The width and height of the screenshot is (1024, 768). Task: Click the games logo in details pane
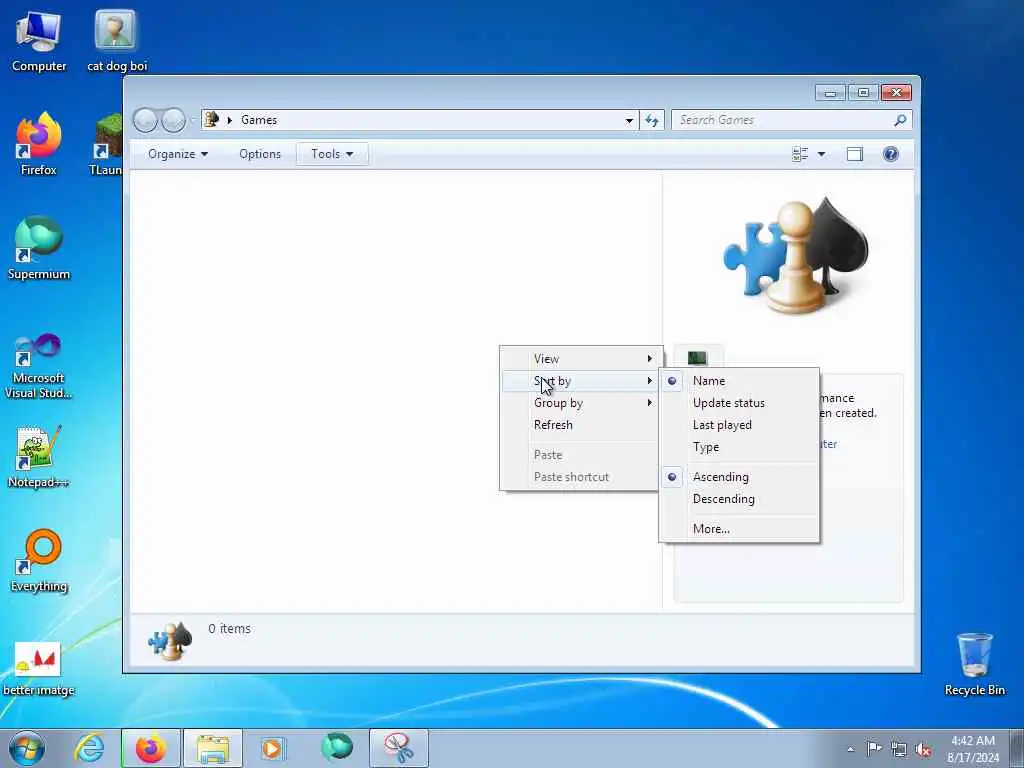pos(170,640)
